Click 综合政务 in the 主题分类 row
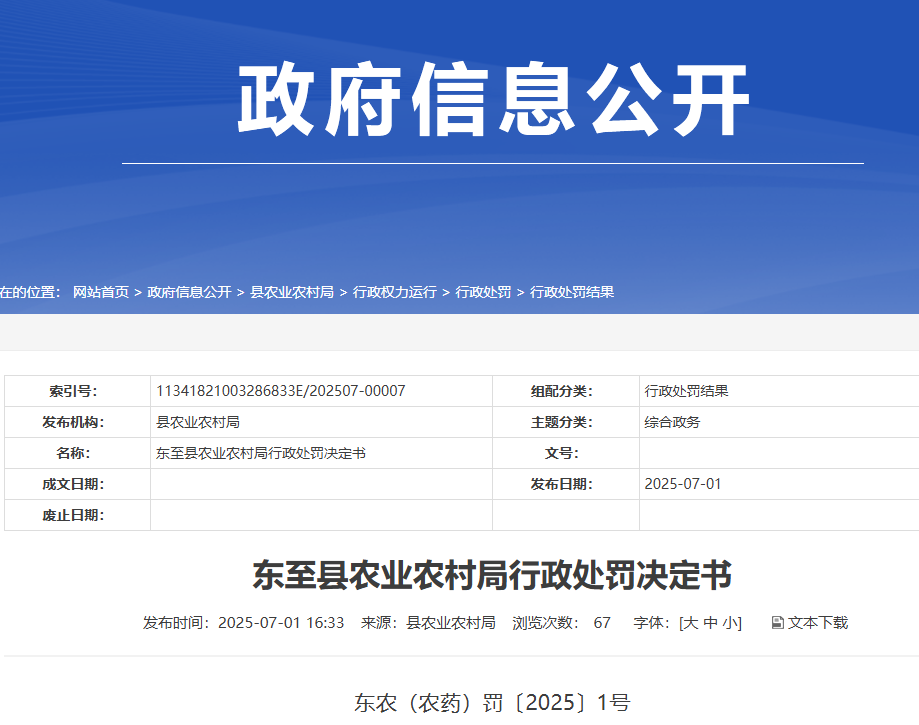919x725 pixels. [672, 422]
